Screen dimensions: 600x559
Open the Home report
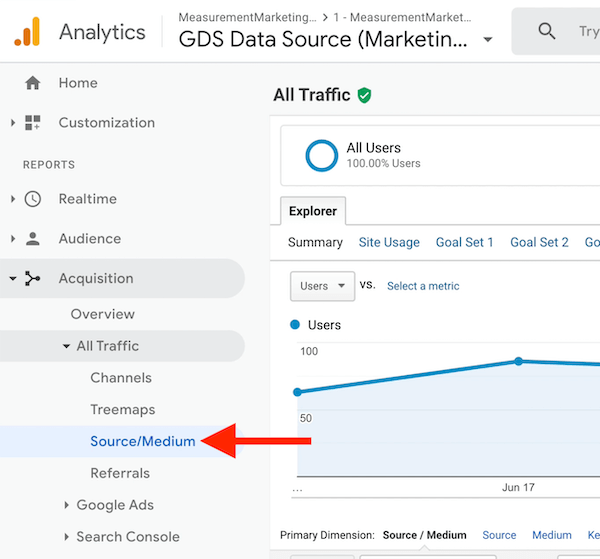(78, 83)
